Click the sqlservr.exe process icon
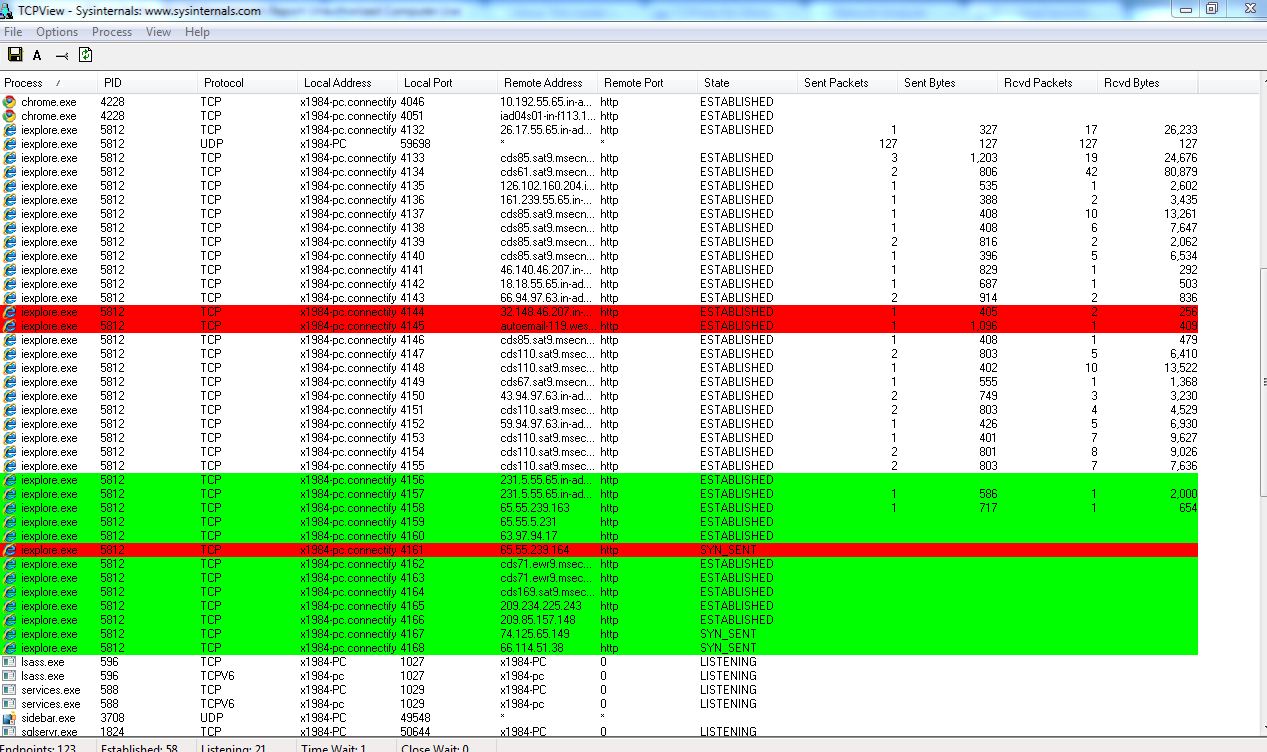The width and height of the screenshot is (1267, 752). pos(9,732)
